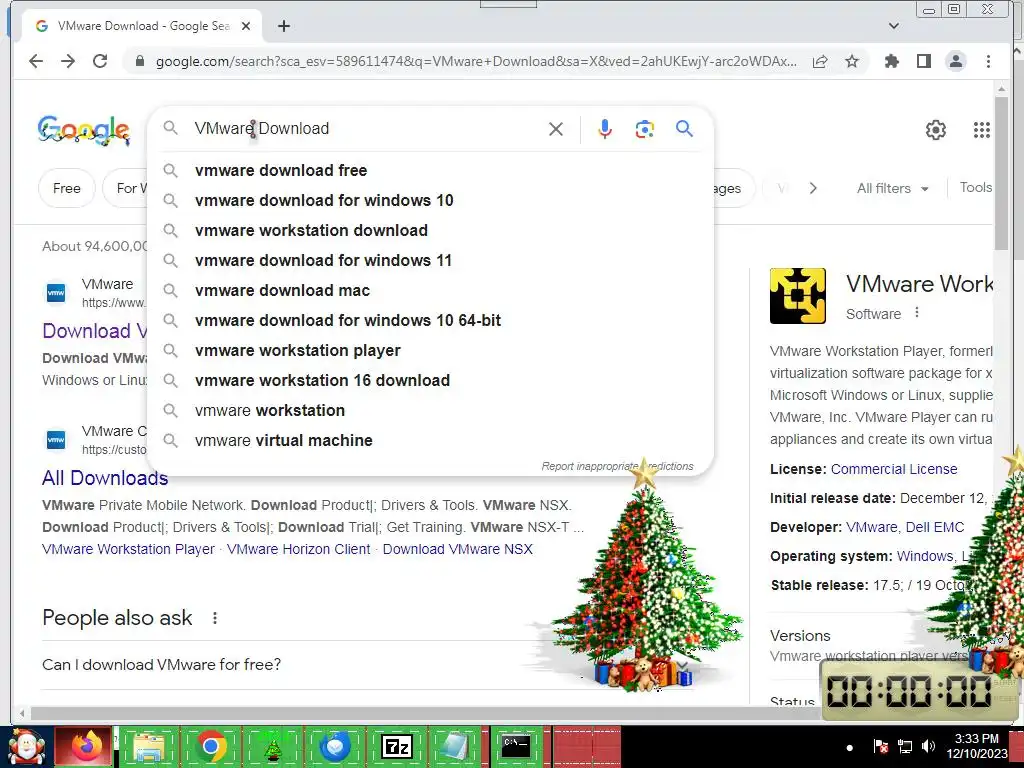
Task: Submit search with blue magnifier
Action: click(x=684, y=128)
